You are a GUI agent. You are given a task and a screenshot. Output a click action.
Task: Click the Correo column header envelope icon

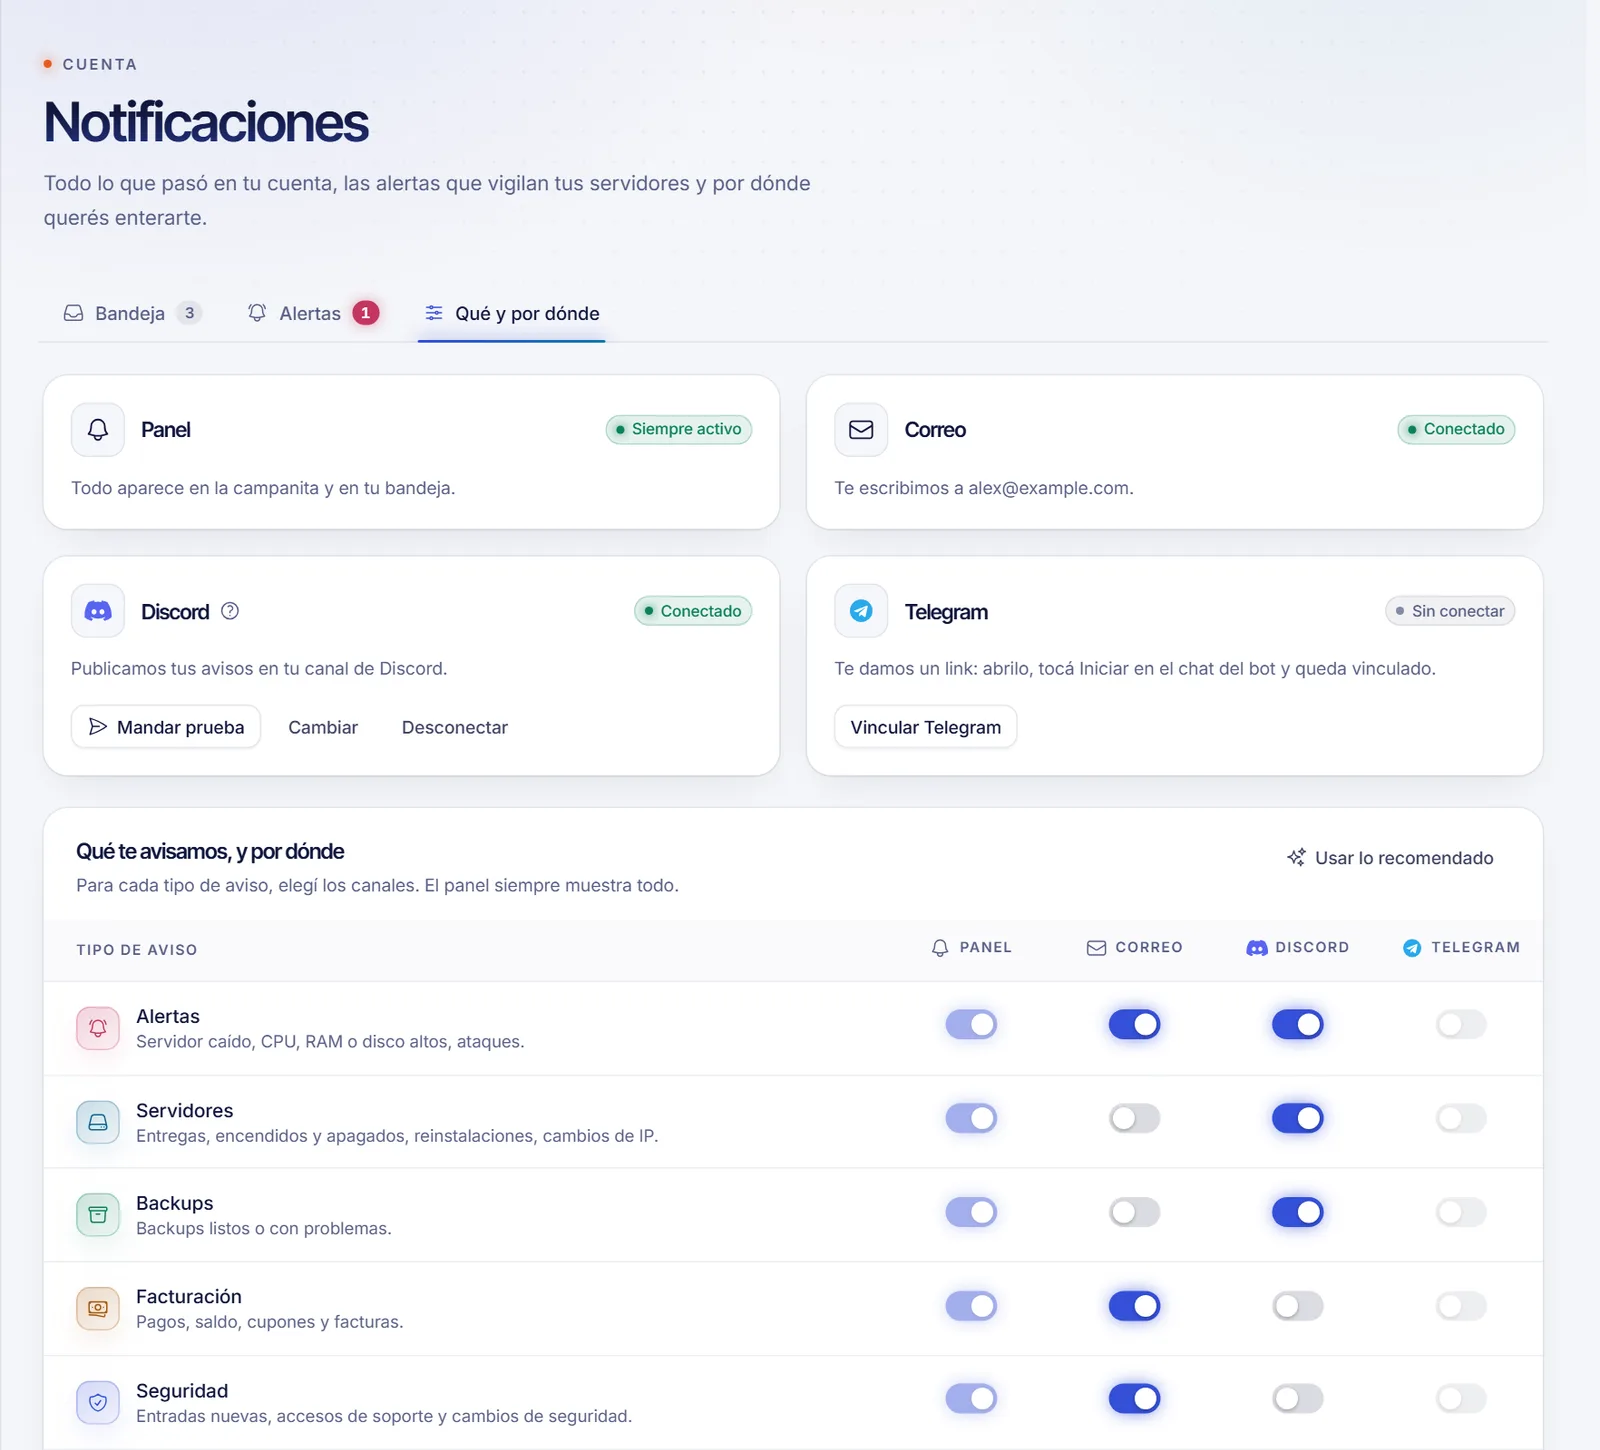point(1096,948)
